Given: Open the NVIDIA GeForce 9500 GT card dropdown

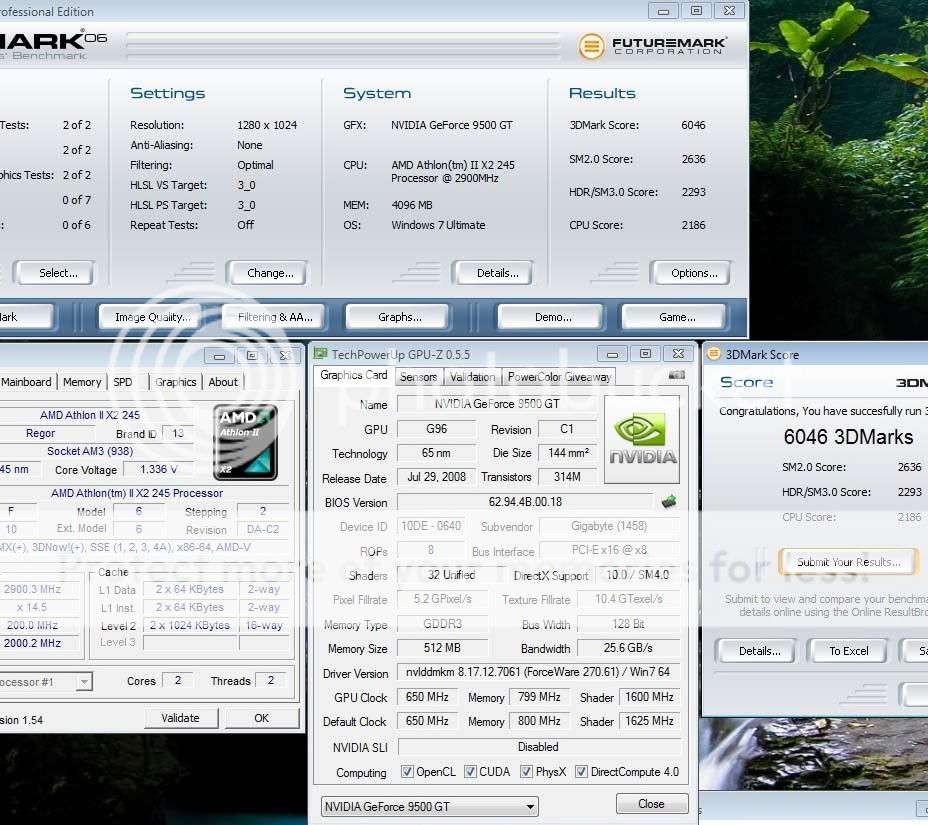Looking at the screenshot, I should click(x=430, y=807).
